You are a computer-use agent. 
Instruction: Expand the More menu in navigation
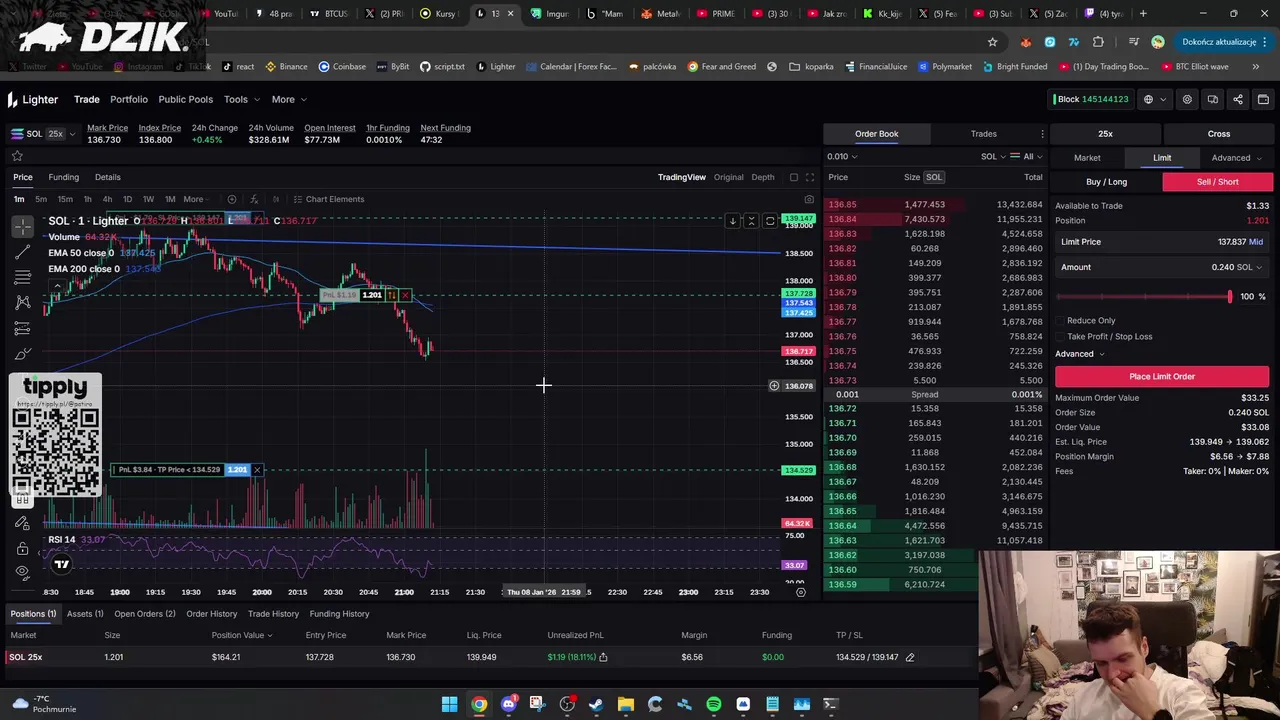tap(289, 99)
